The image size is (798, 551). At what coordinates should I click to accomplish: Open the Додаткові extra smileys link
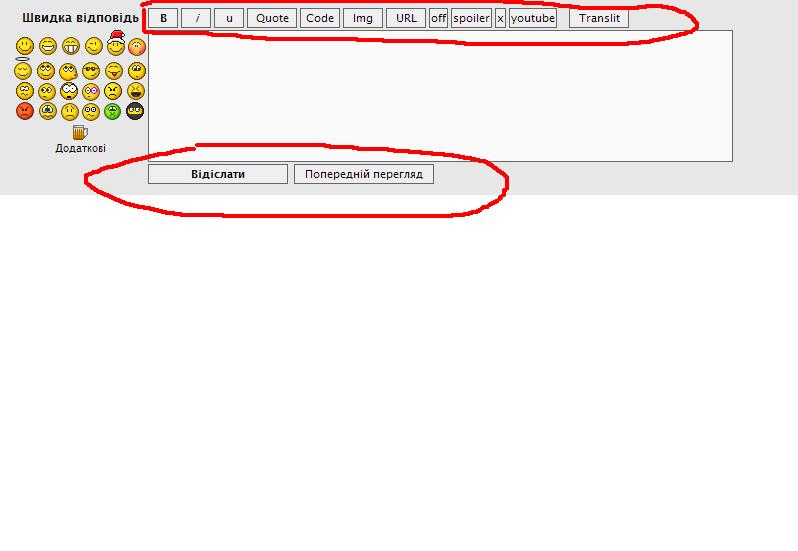pos(80,148)
